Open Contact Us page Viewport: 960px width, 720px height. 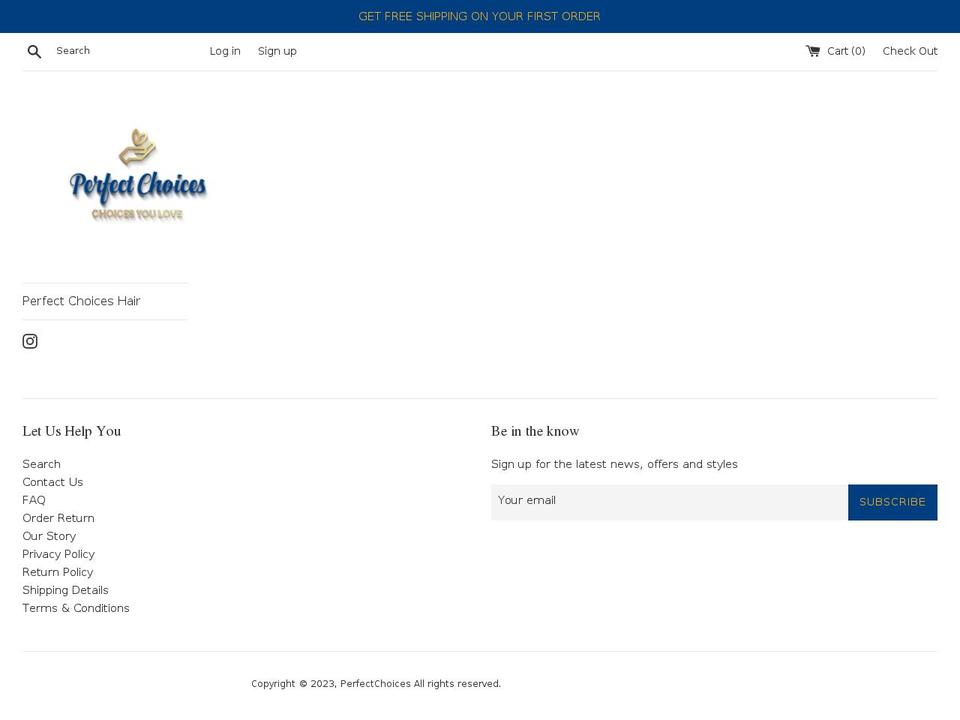53,482
